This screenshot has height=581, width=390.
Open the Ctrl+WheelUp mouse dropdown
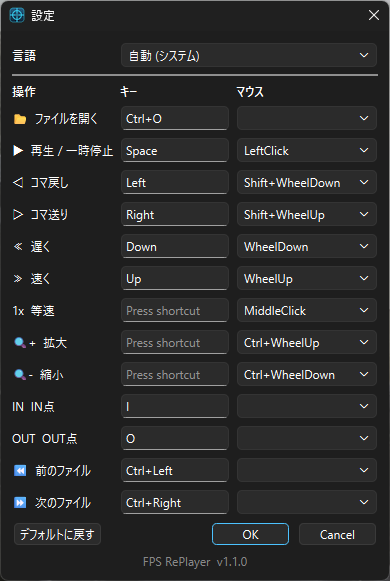[307, 342]
